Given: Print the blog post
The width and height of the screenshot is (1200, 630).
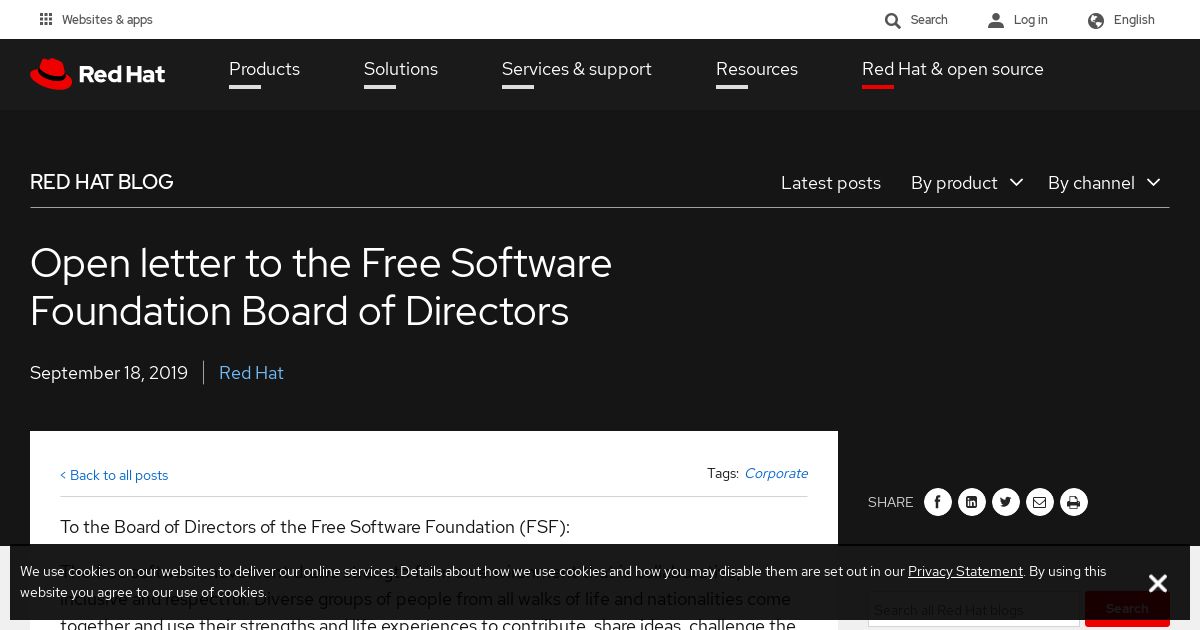Looking at the screenshot, I should [x=1074, y=502].
